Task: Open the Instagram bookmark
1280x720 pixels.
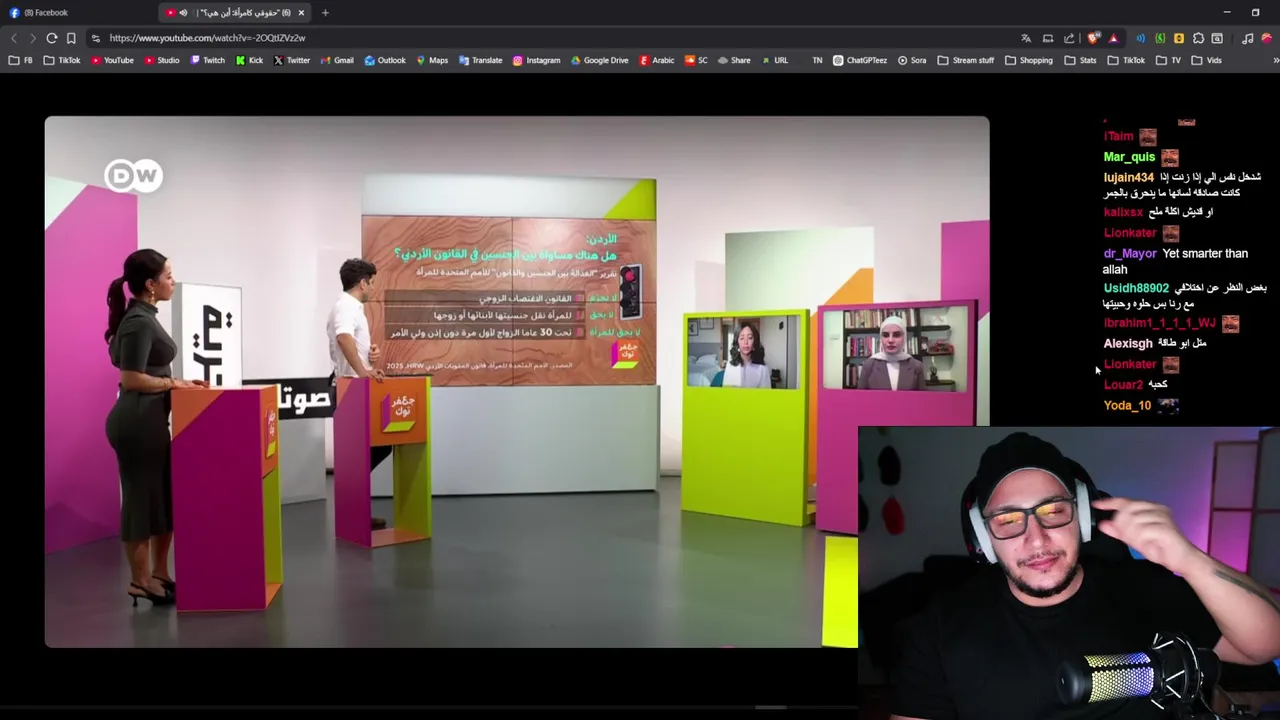Action: coord(537,60)
